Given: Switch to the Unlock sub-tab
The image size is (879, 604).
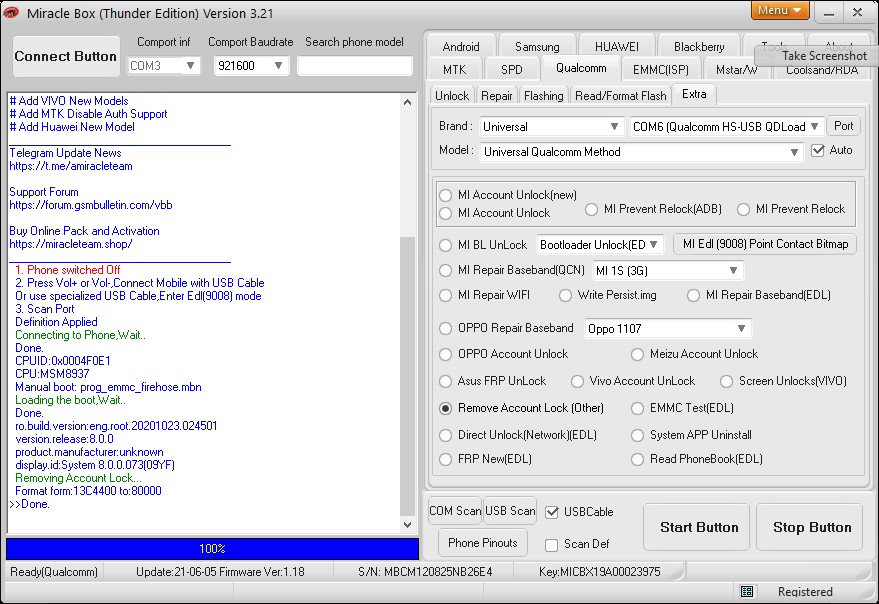Looking at the screenshot, I should 452,96.
